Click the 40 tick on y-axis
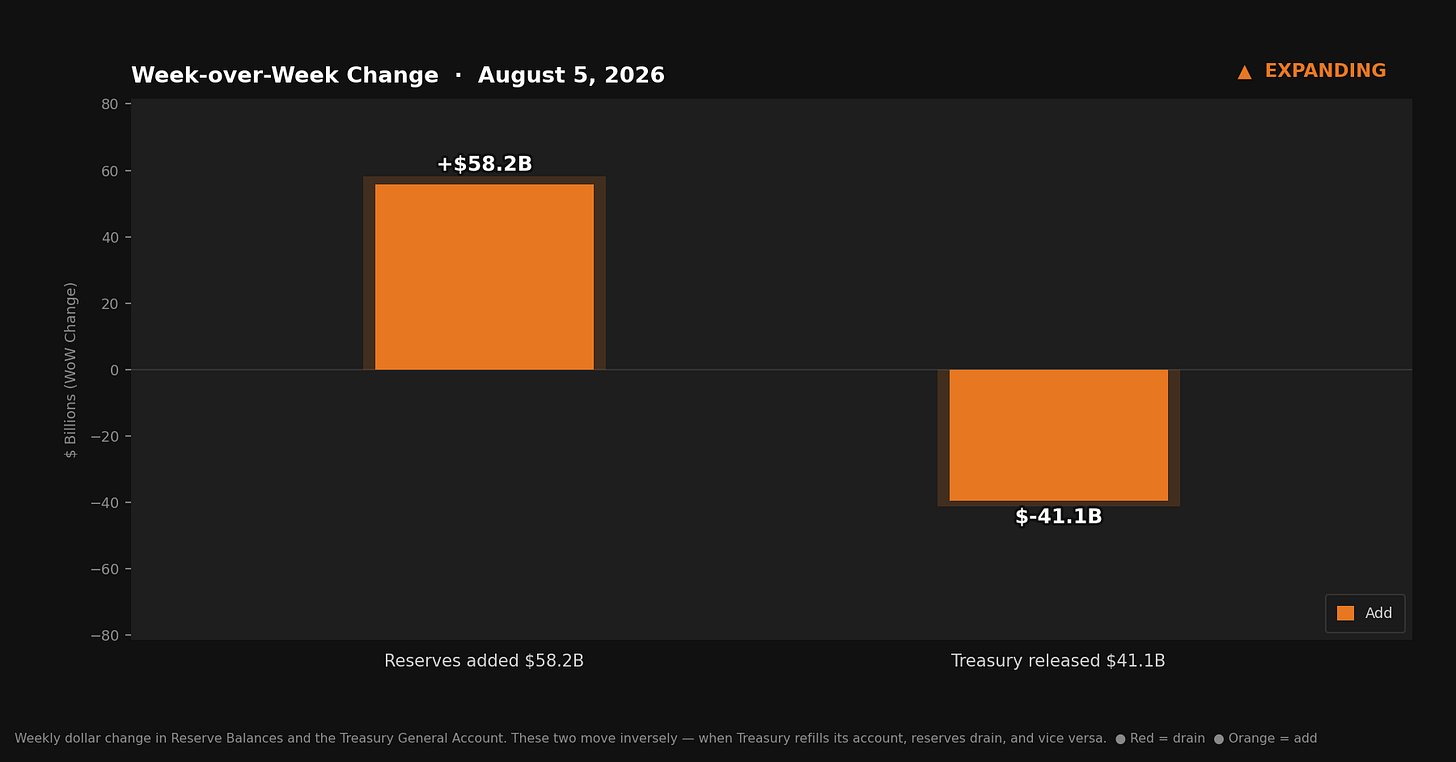 tap(109, 237)
